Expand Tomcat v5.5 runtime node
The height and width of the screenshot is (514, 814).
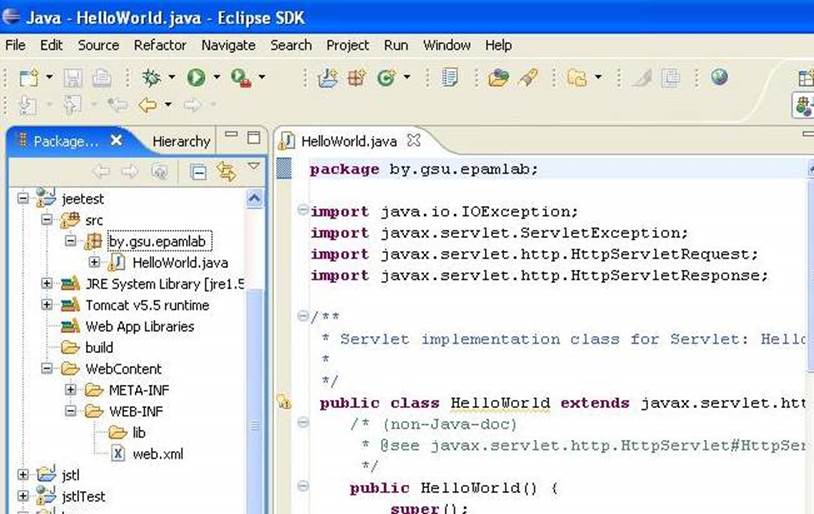point(47,305)
